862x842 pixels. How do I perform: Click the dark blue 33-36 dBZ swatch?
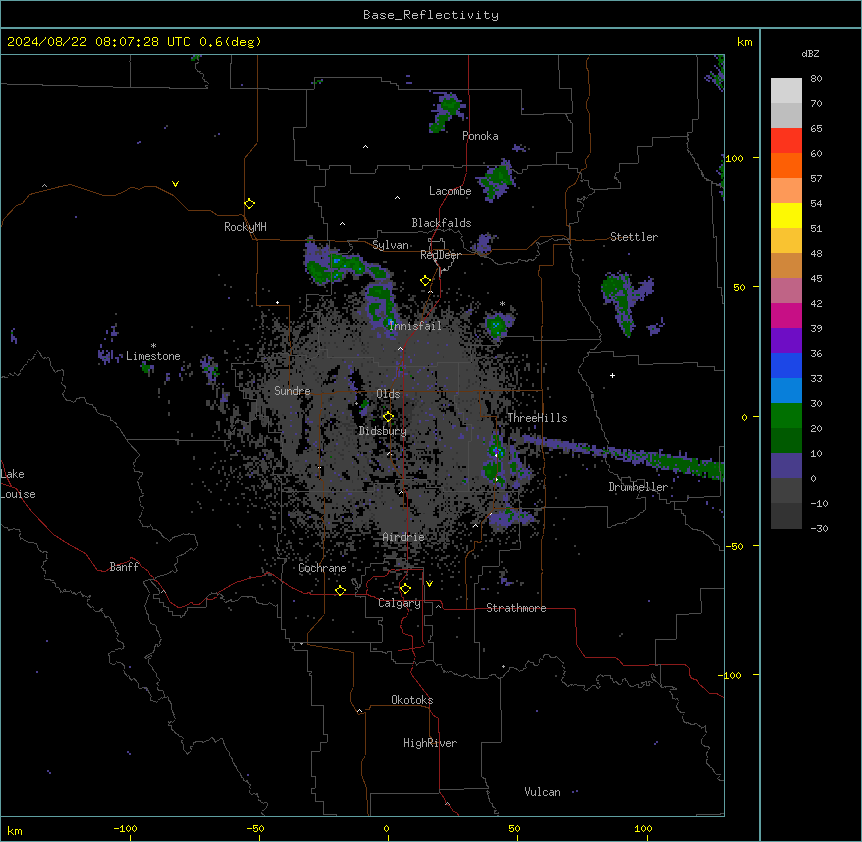point(786,365)
